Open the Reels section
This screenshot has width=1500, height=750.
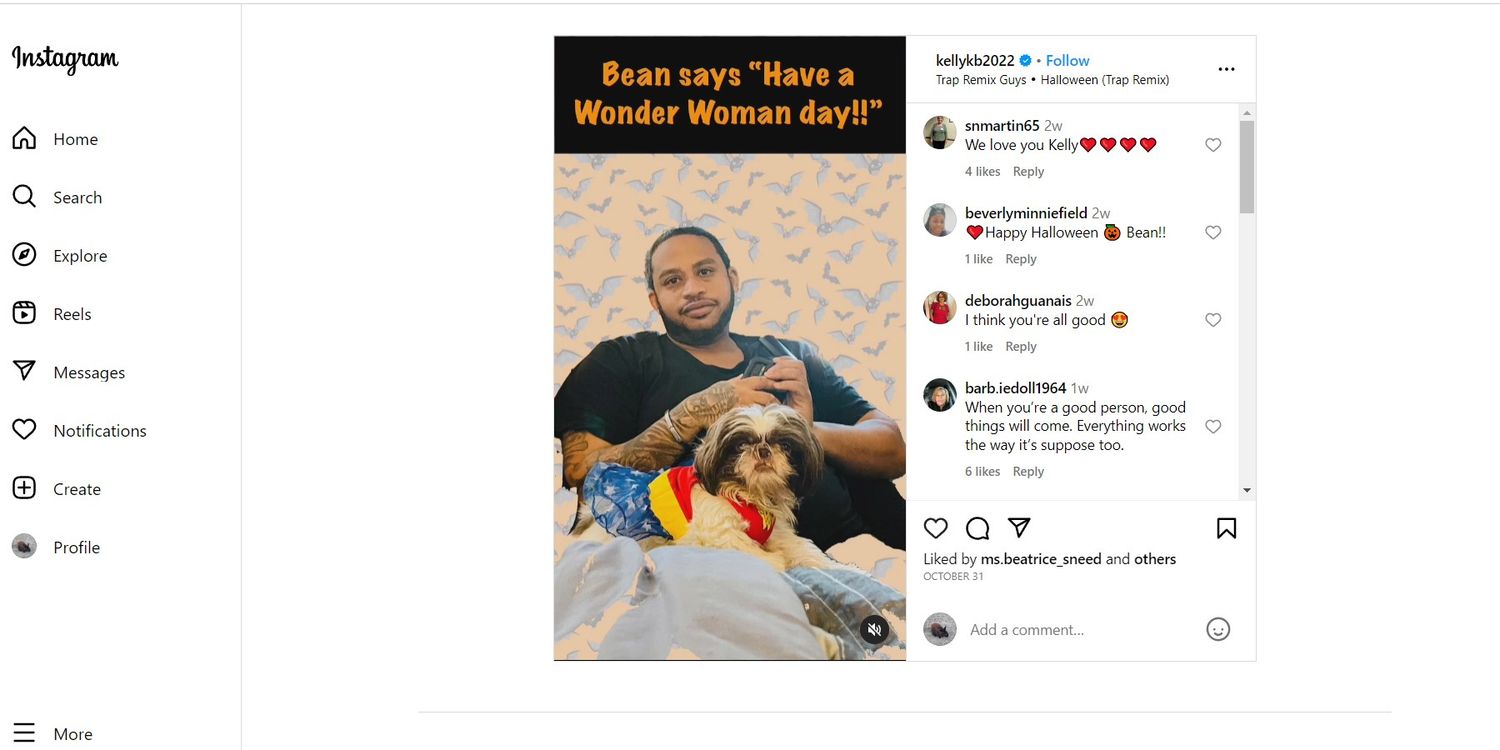pyautogui.click(x=53, y=314)
